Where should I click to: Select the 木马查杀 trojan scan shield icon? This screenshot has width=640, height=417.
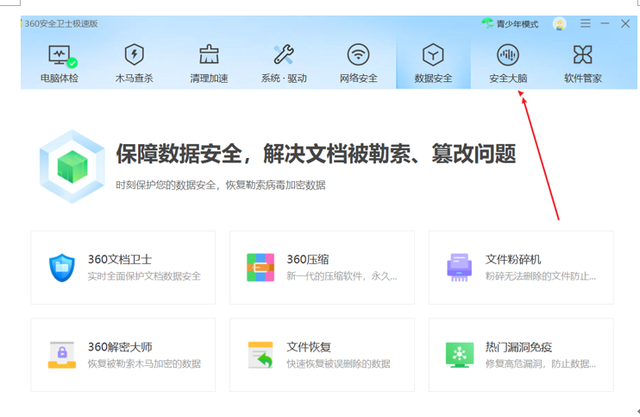(134, 54)
